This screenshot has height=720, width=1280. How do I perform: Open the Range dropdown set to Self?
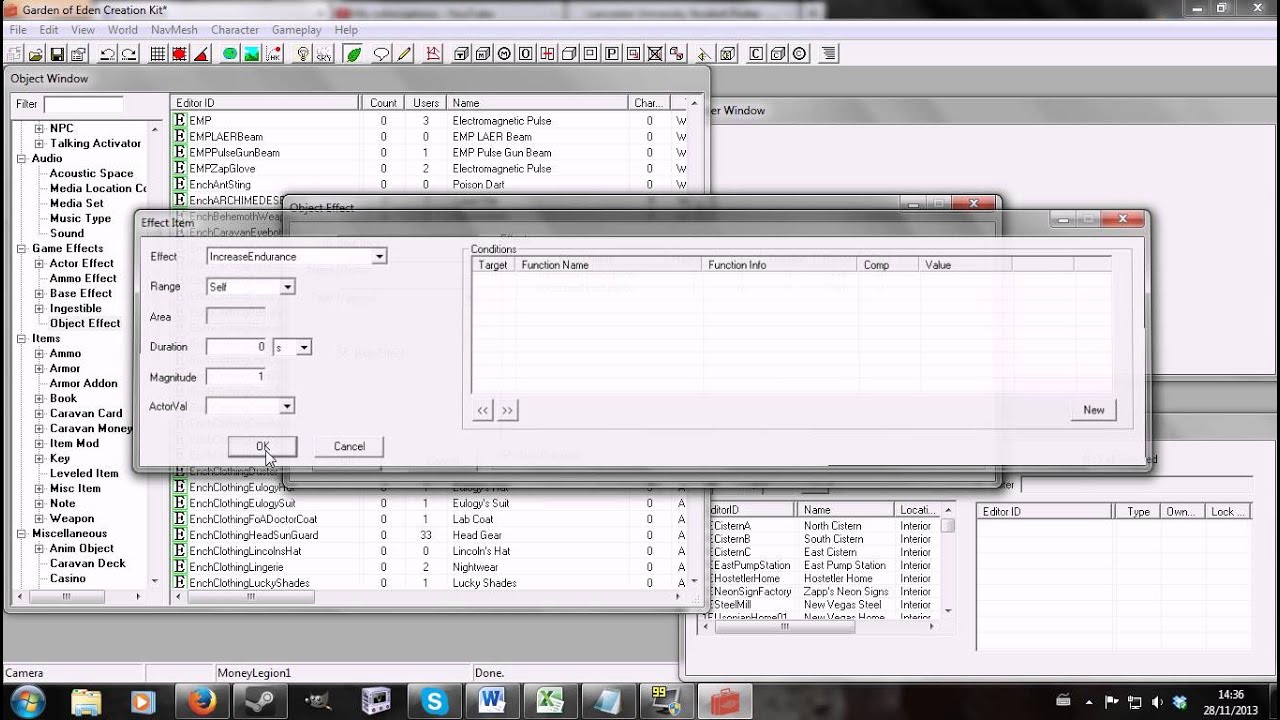(287, 287)
